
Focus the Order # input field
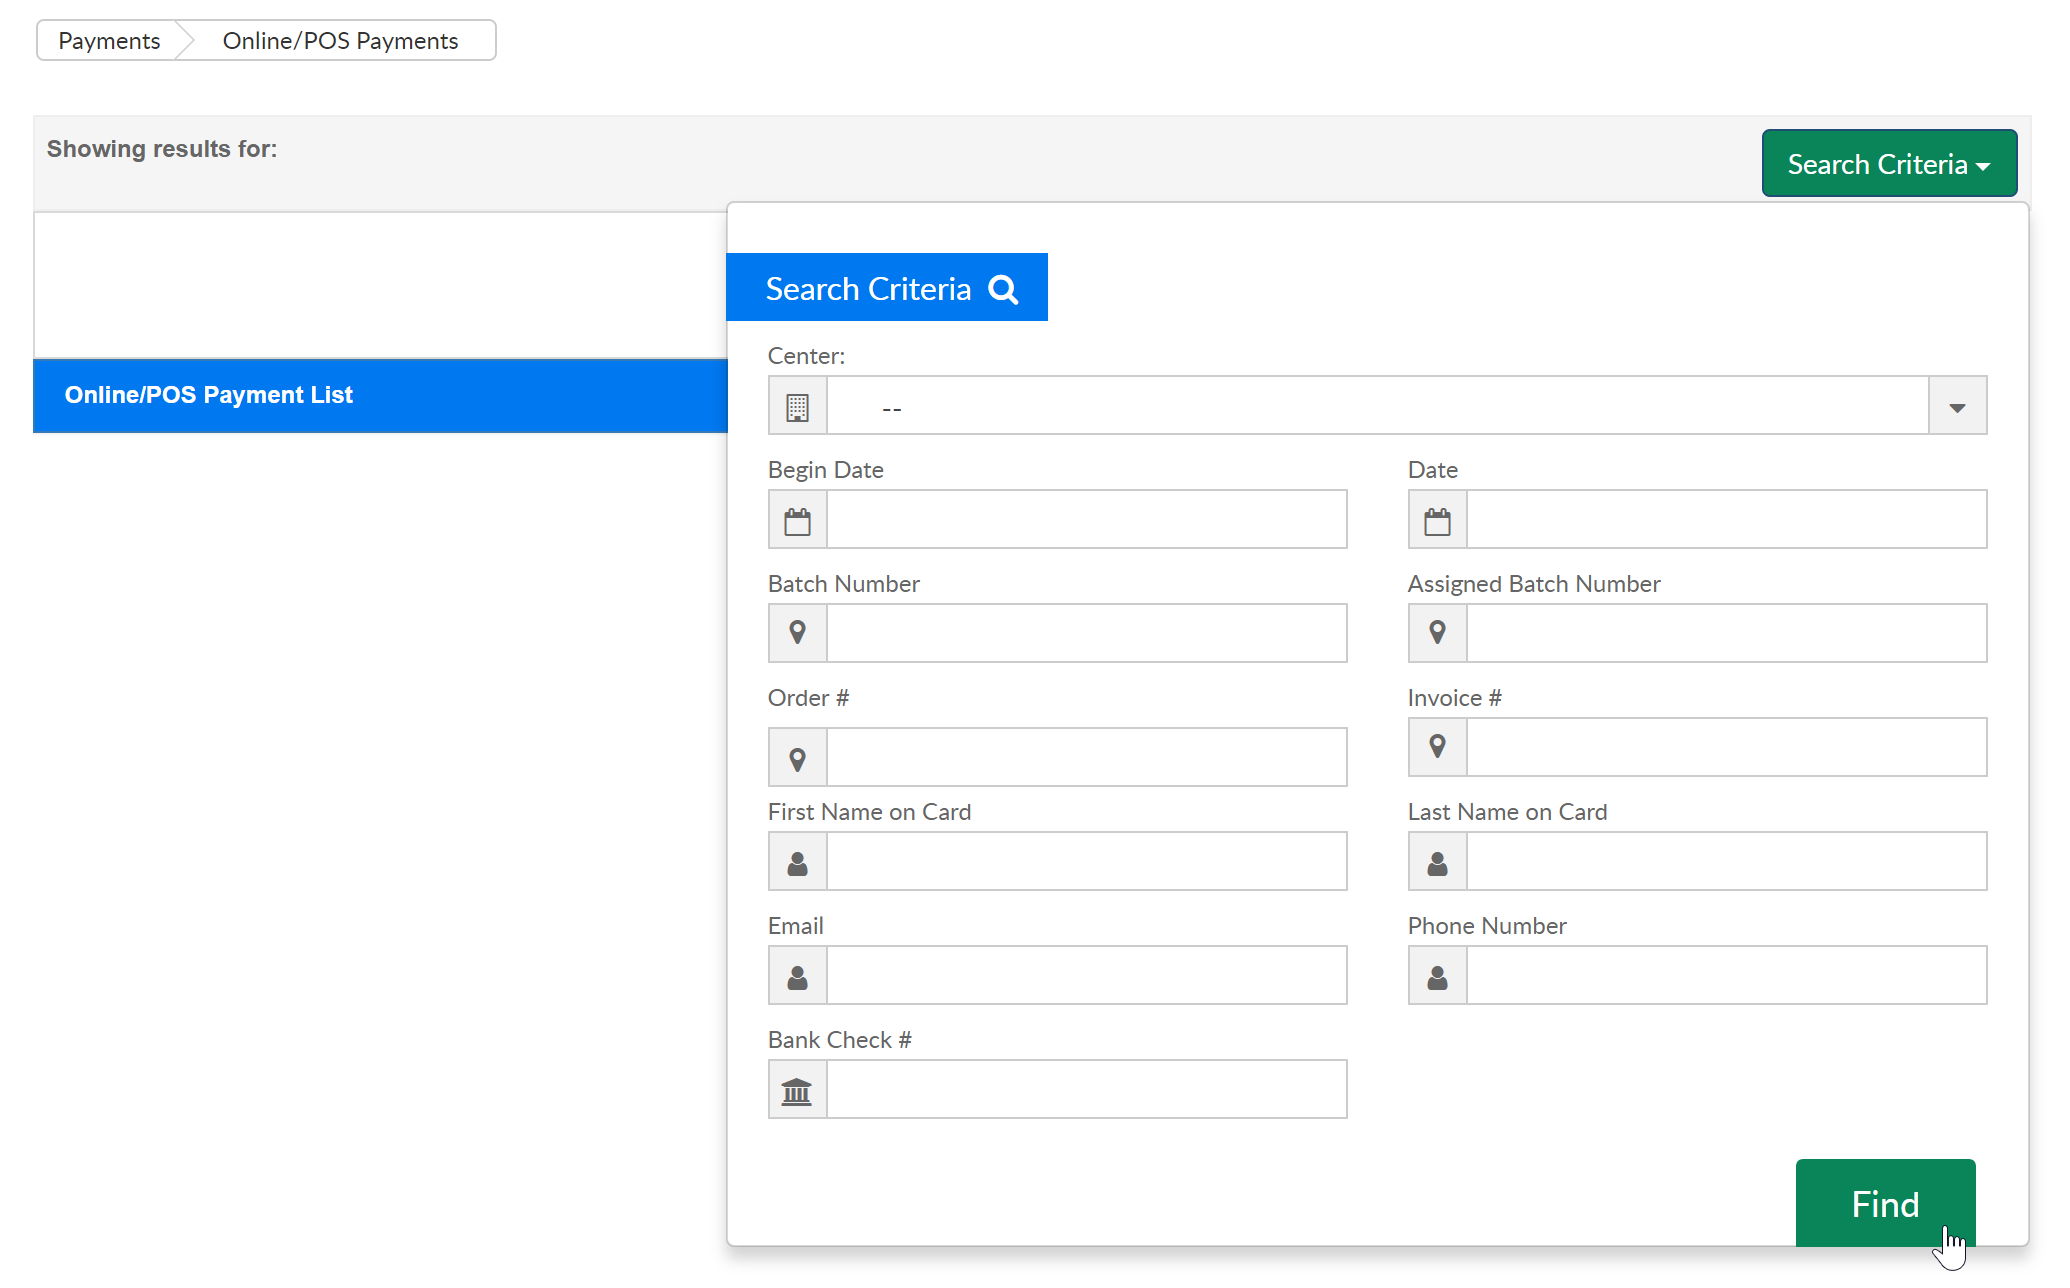[1086, 758]
